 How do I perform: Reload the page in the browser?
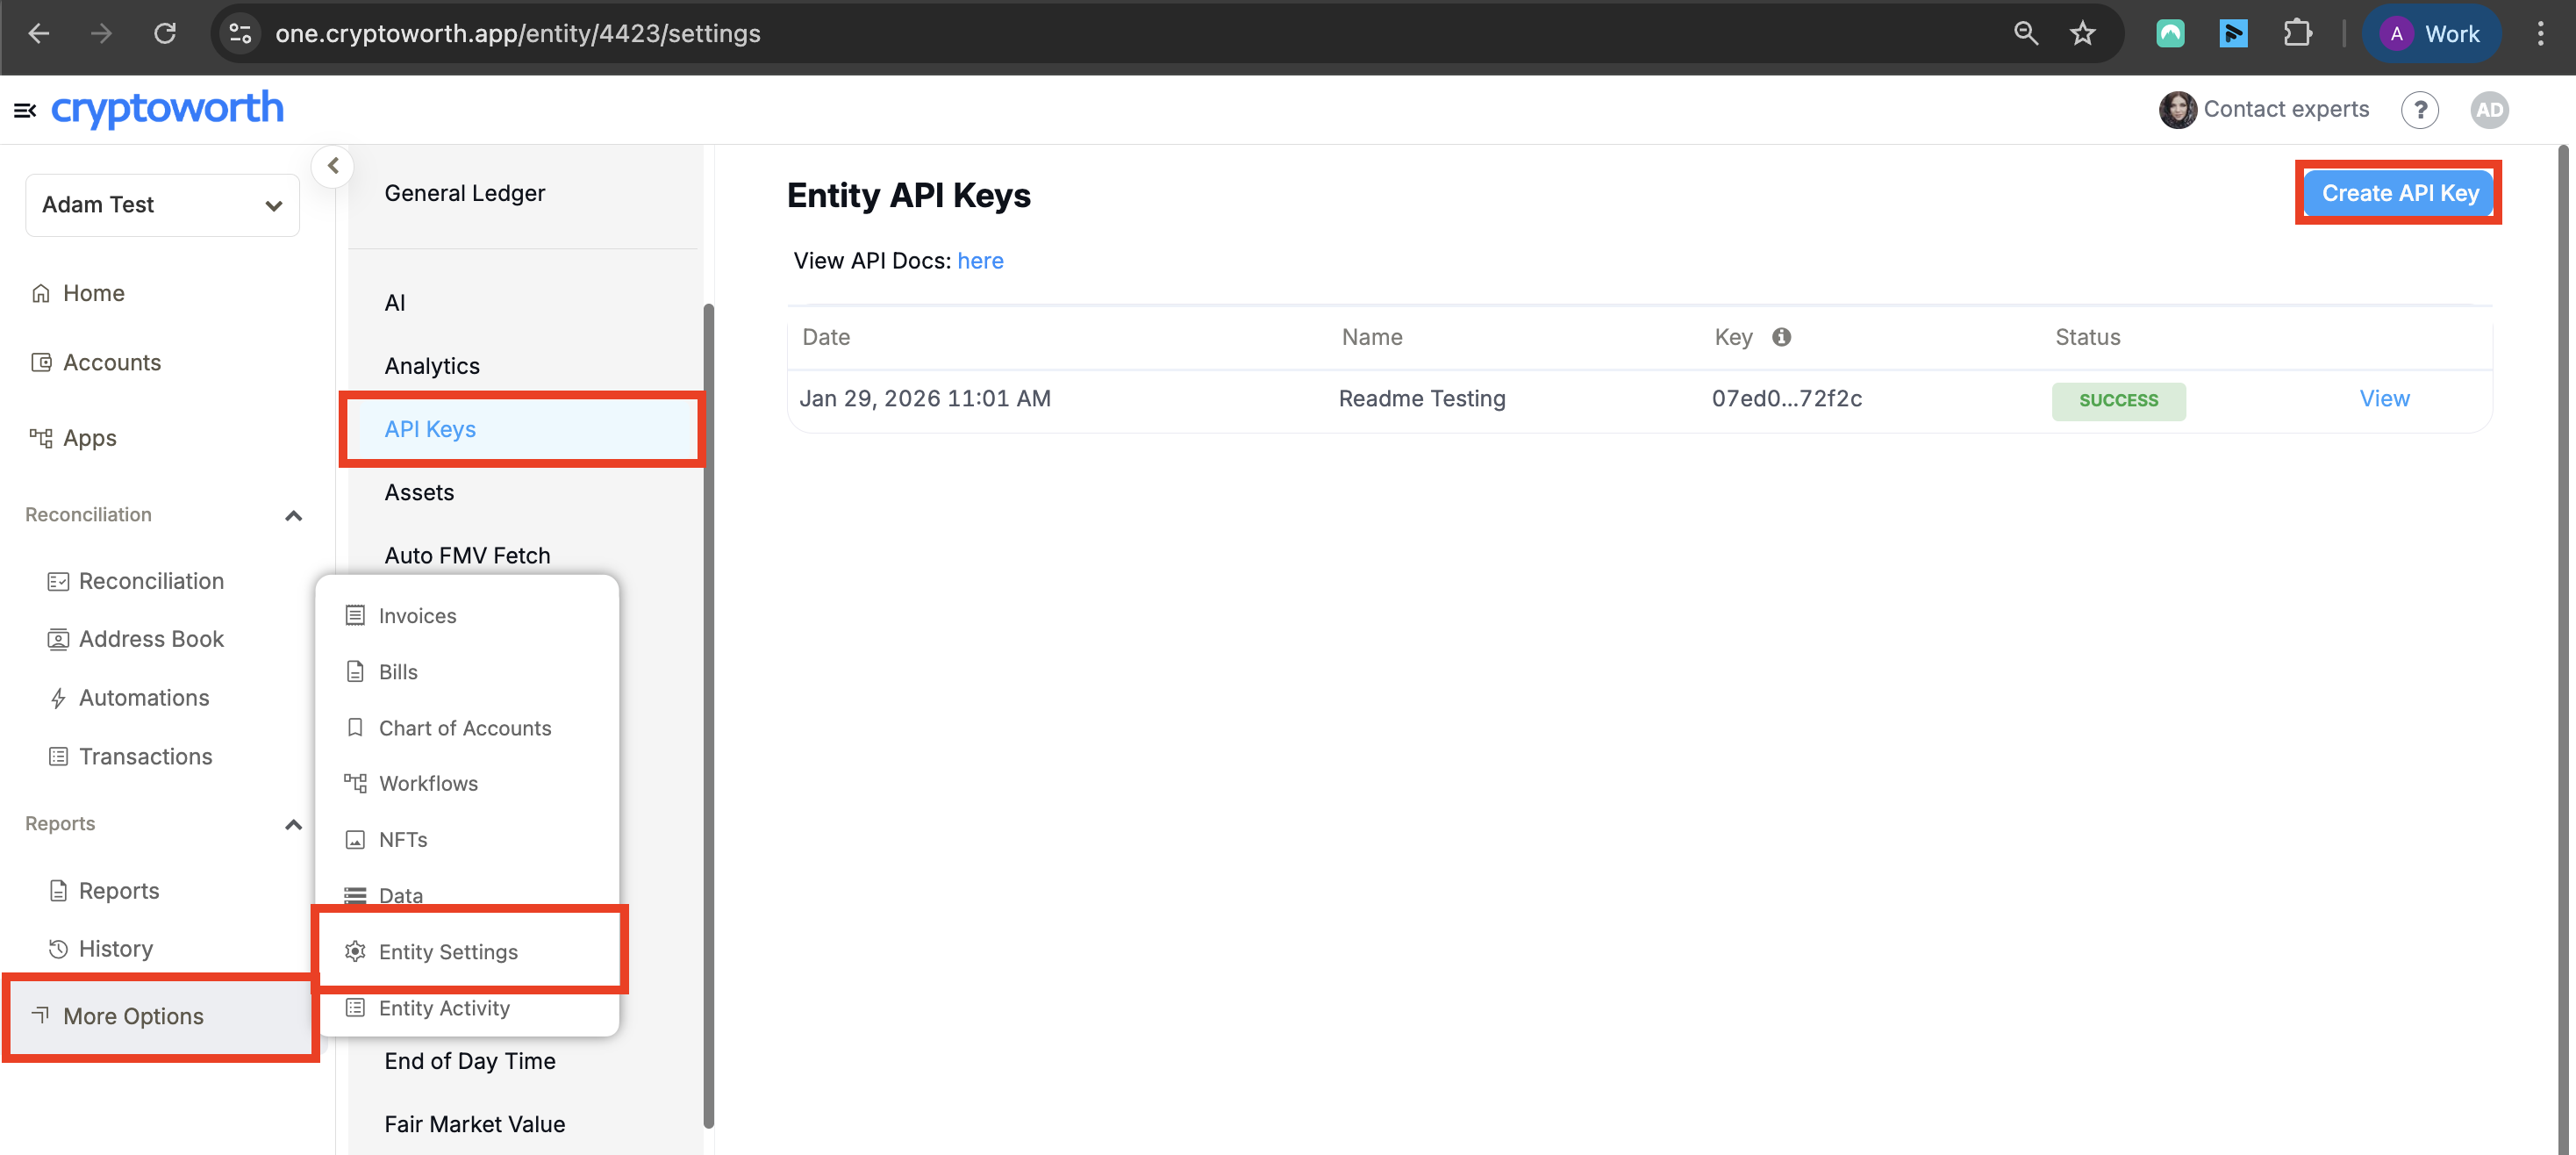coord(165,33)
